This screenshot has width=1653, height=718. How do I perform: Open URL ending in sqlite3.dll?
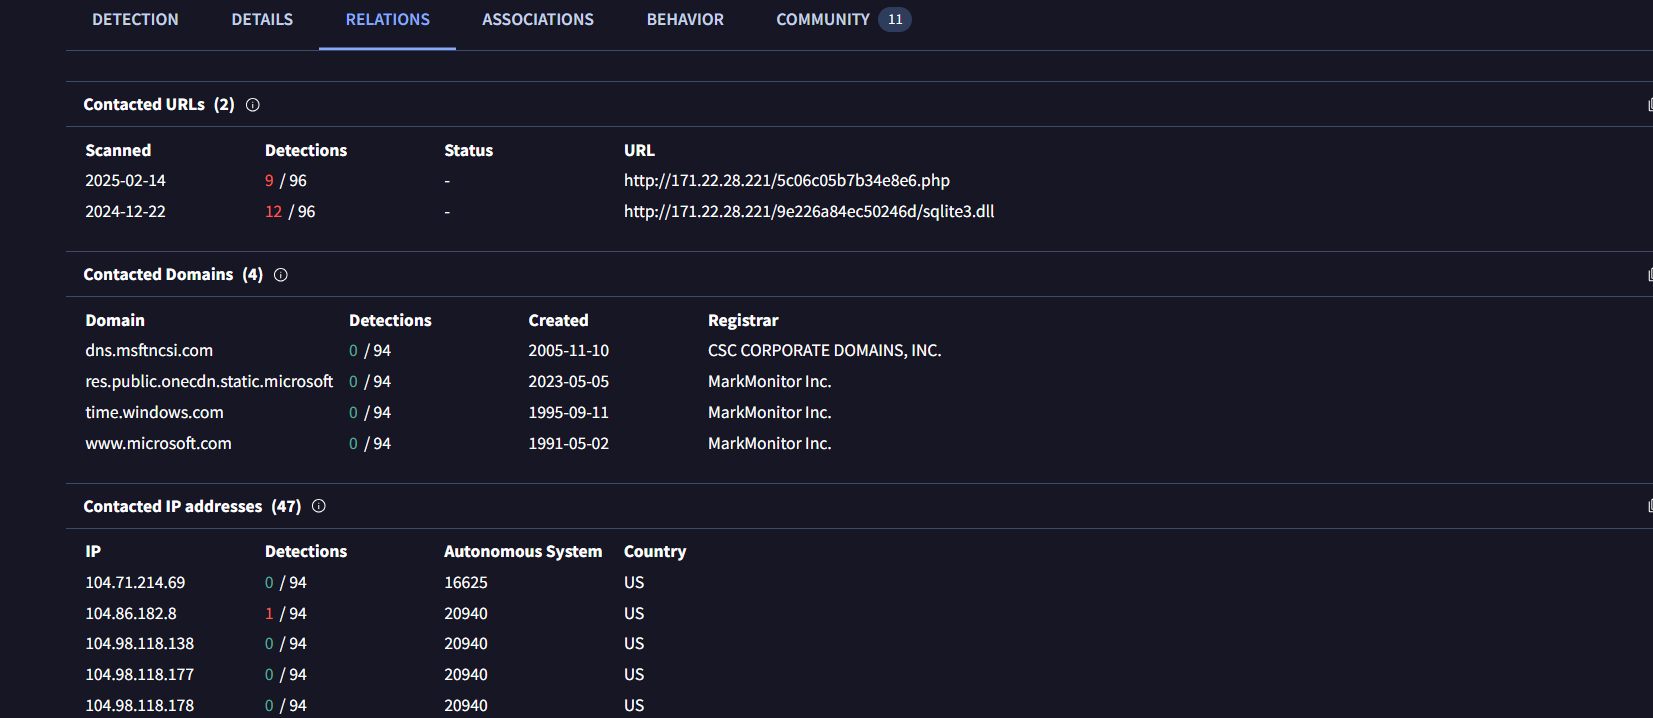pos(809,212)
